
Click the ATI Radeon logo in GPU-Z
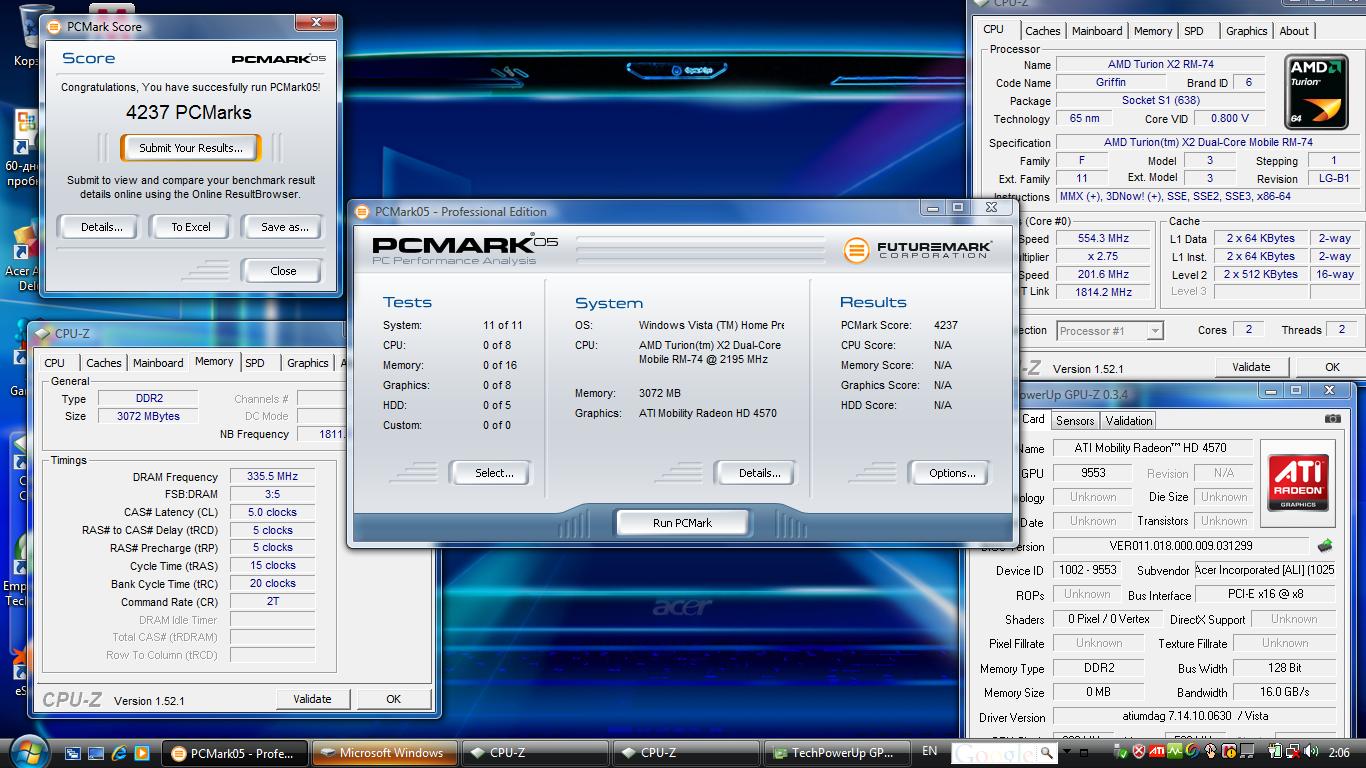1298,482
